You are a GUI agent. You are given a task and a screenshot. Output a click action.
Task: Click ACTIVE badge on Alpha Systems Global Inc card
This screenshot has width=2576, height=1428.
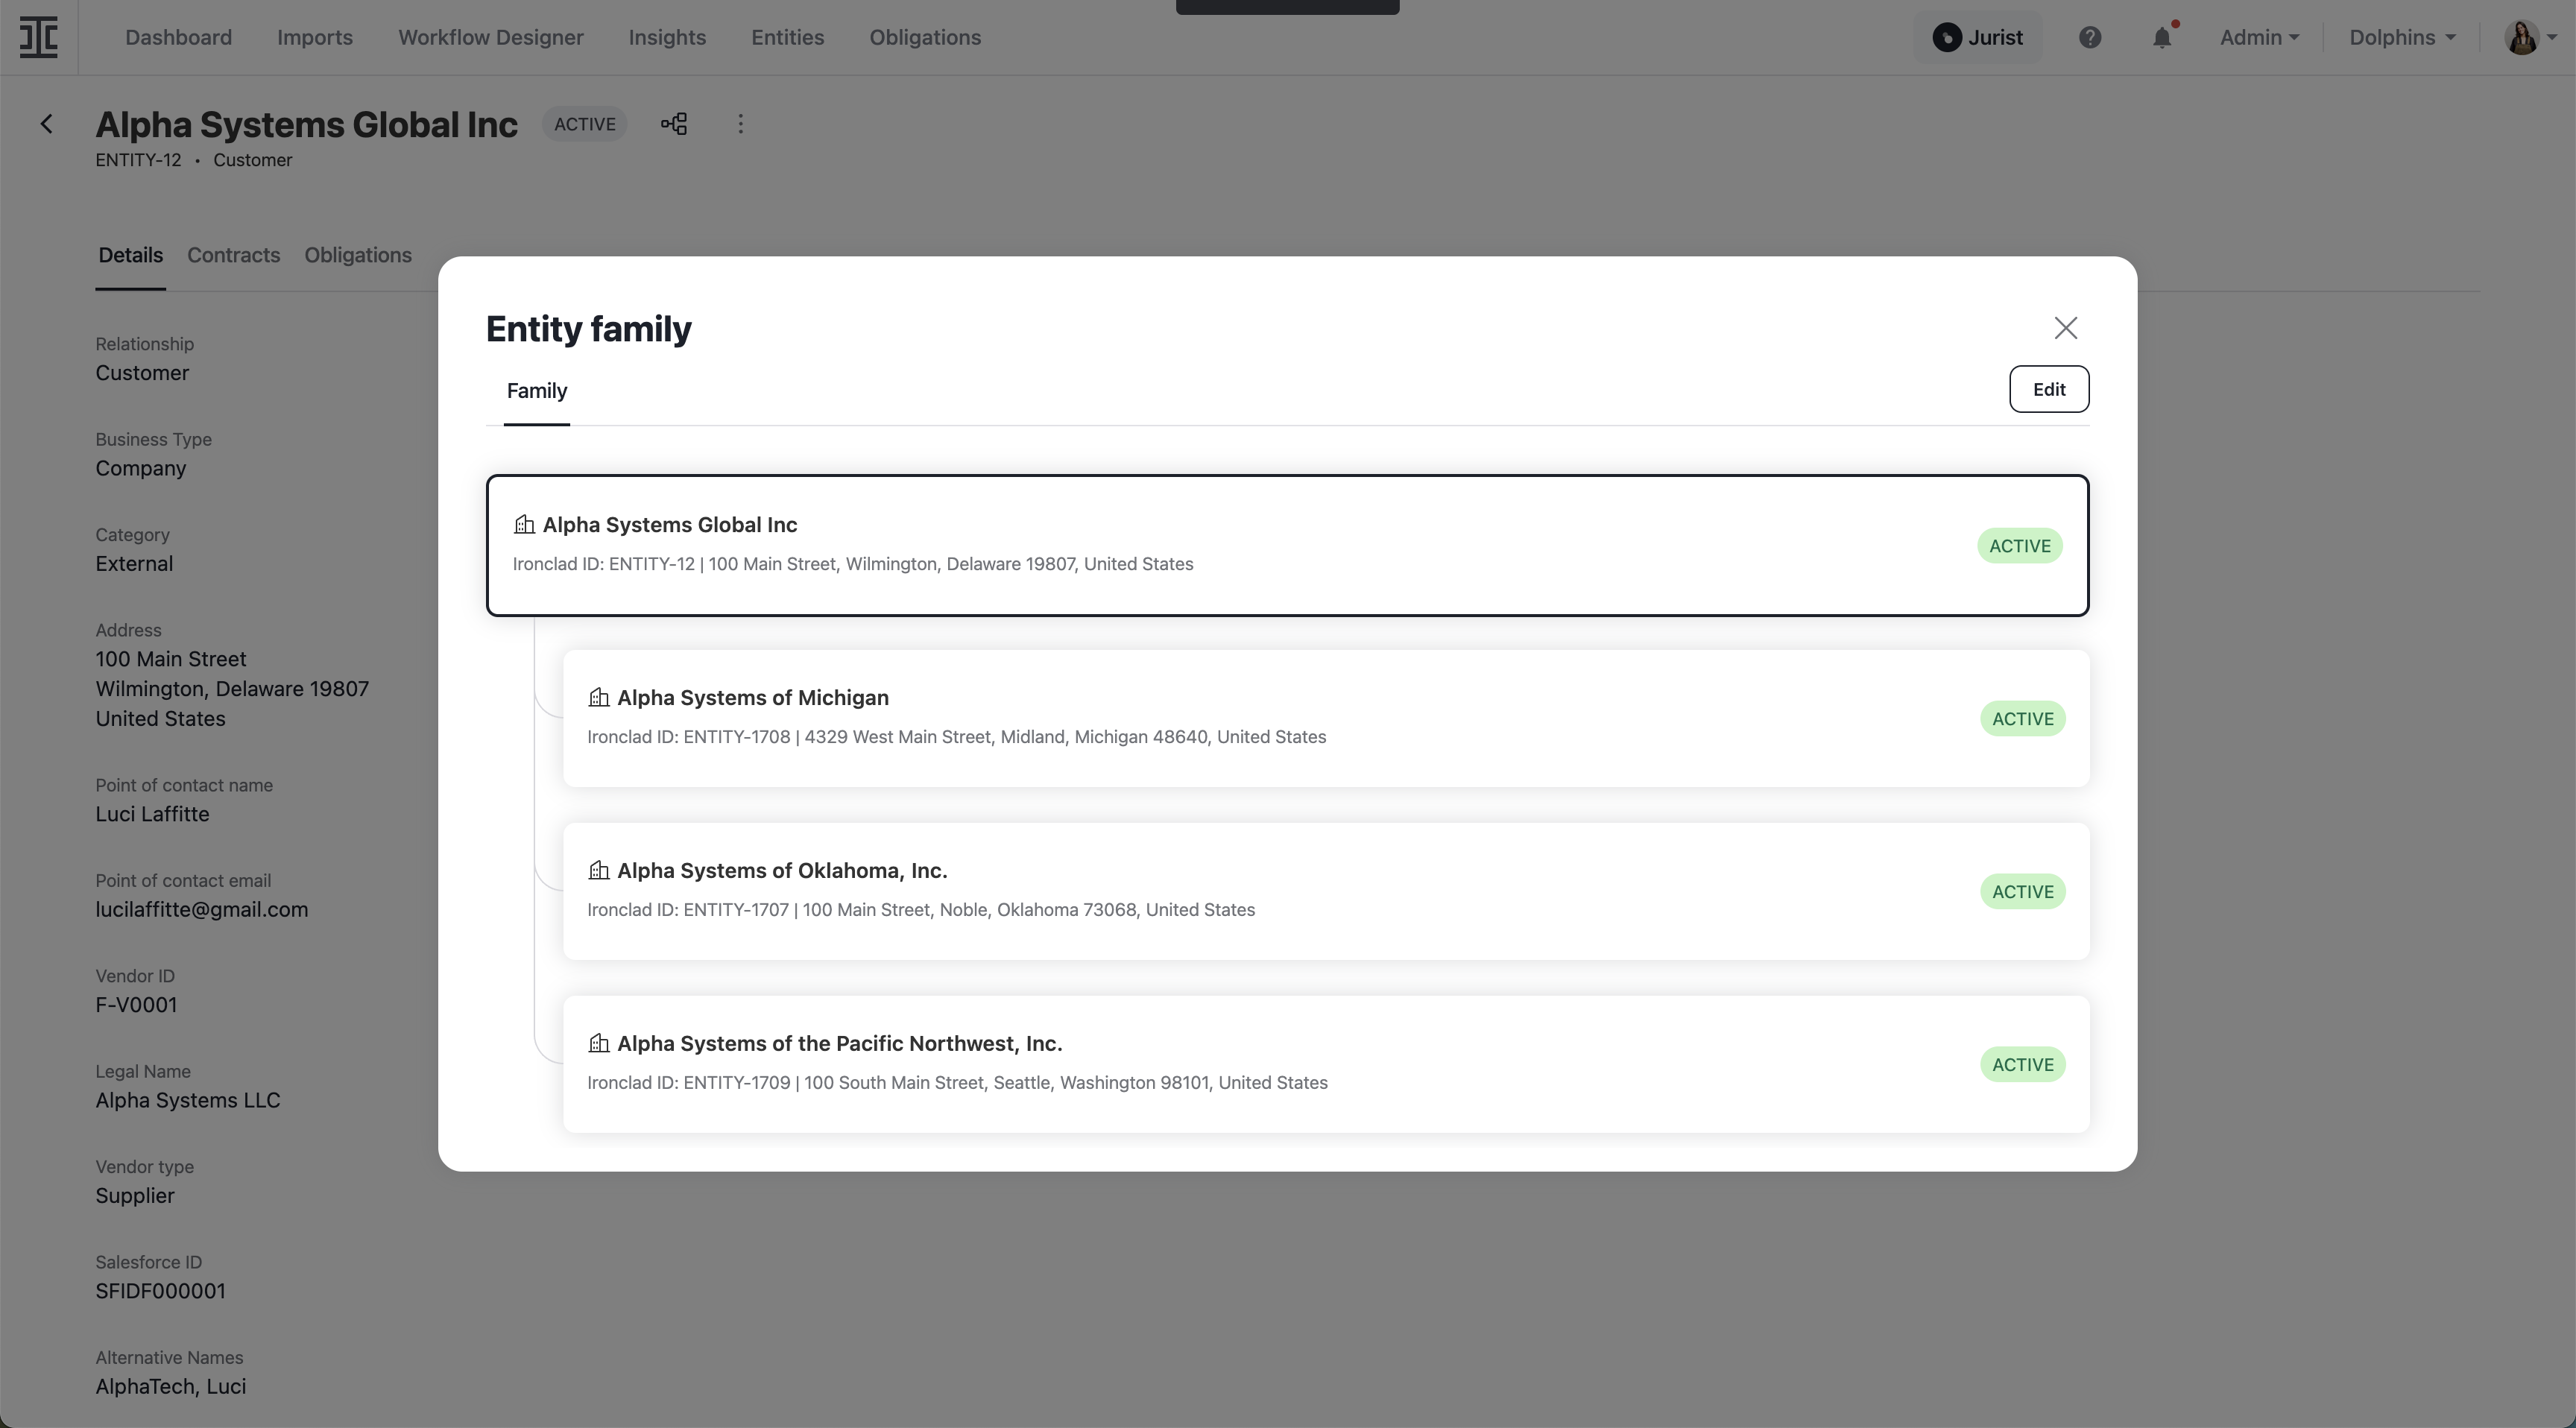pyautogui.click(x=2020, y=546)
